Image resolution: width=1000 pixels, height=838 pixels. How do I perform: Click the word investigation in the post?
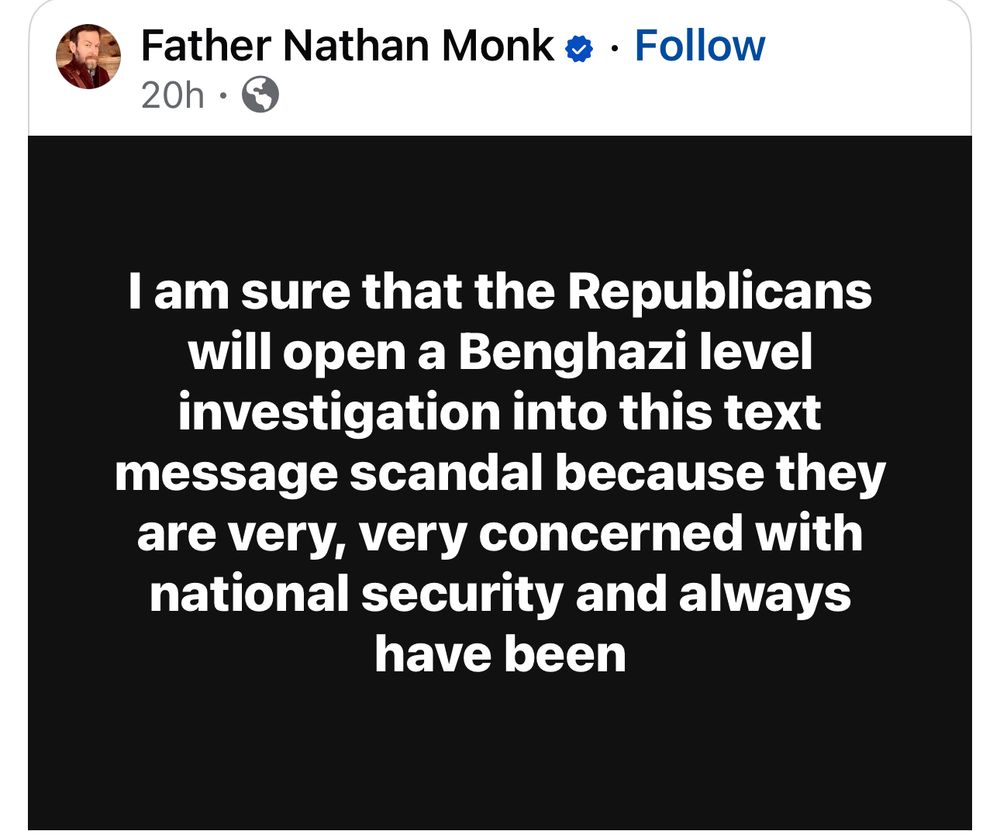tap(339, 415)
